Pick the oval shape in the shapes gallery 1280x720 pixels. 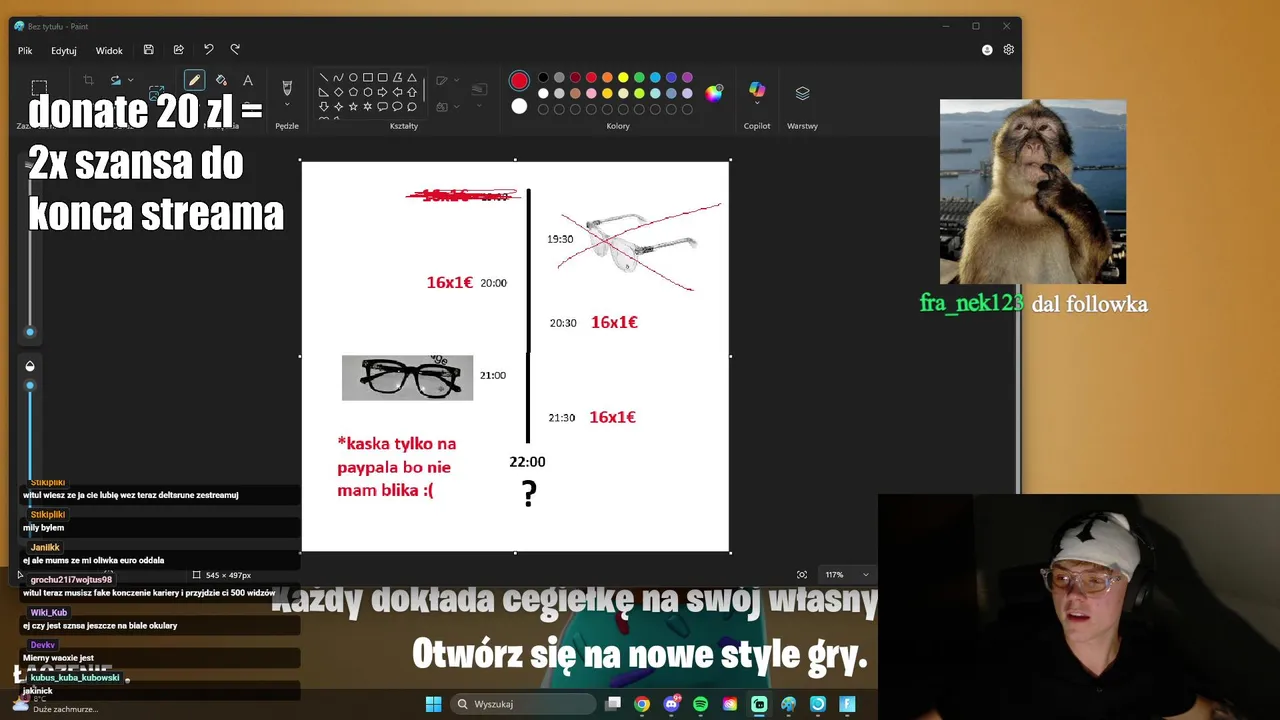[353, 77]
